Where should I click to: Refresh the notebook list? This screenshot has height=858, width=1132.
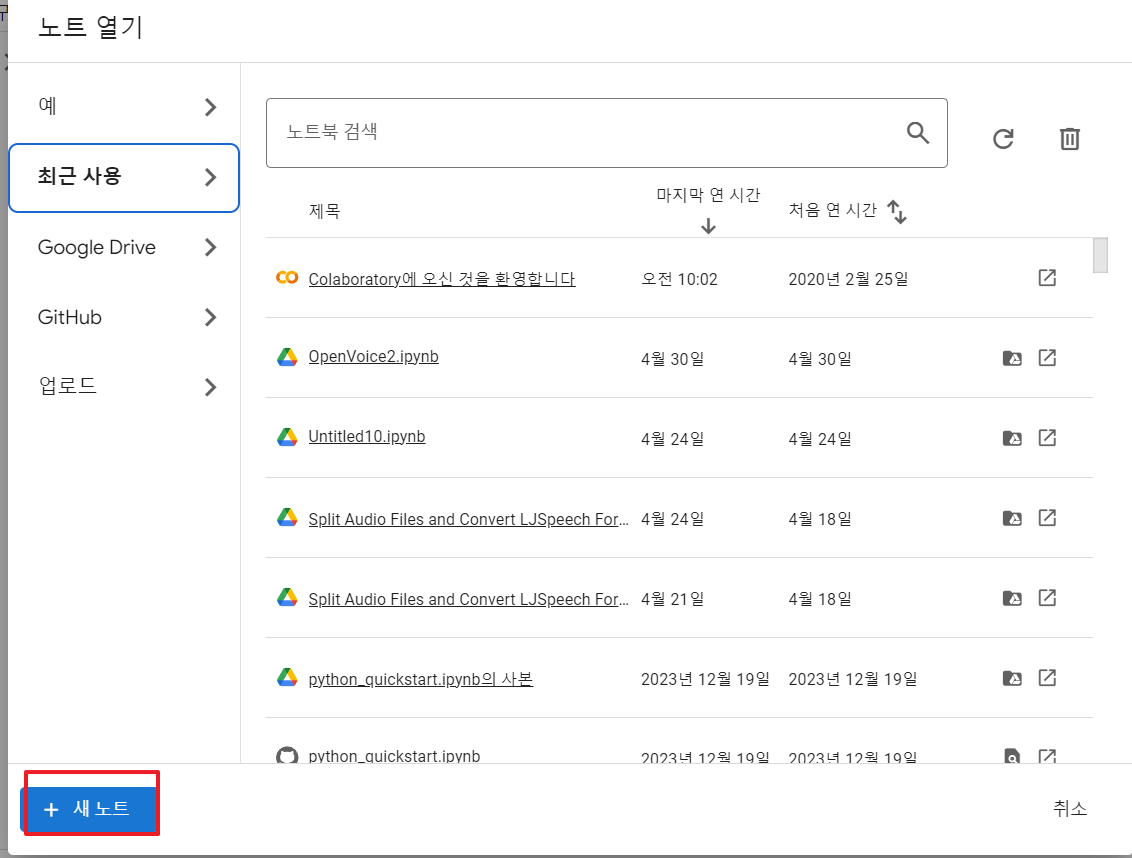pyautogui.click(x=1003, y=139)
